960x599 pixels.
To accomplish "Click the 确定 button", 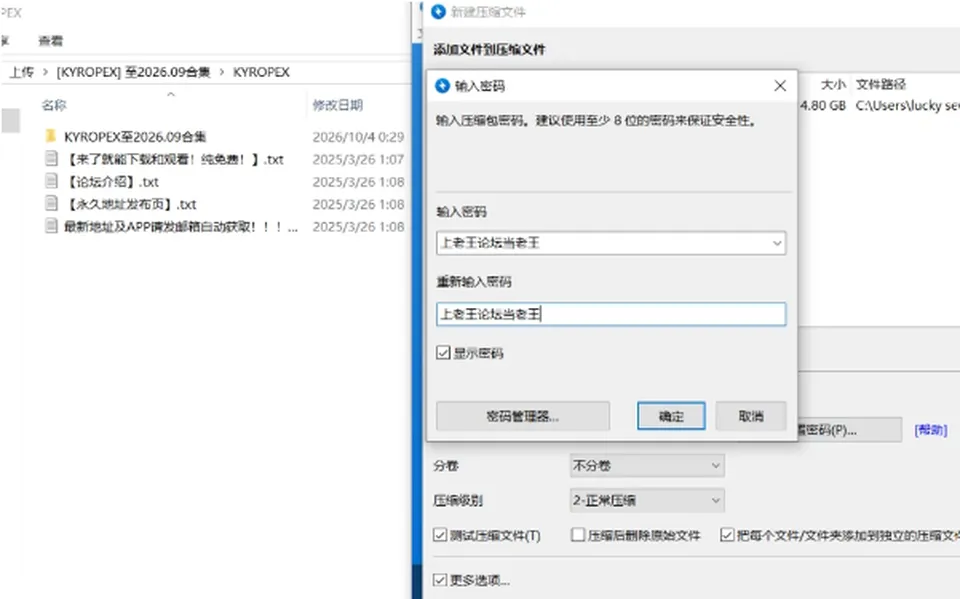I will pyautogui.click(x=671, y=416).
